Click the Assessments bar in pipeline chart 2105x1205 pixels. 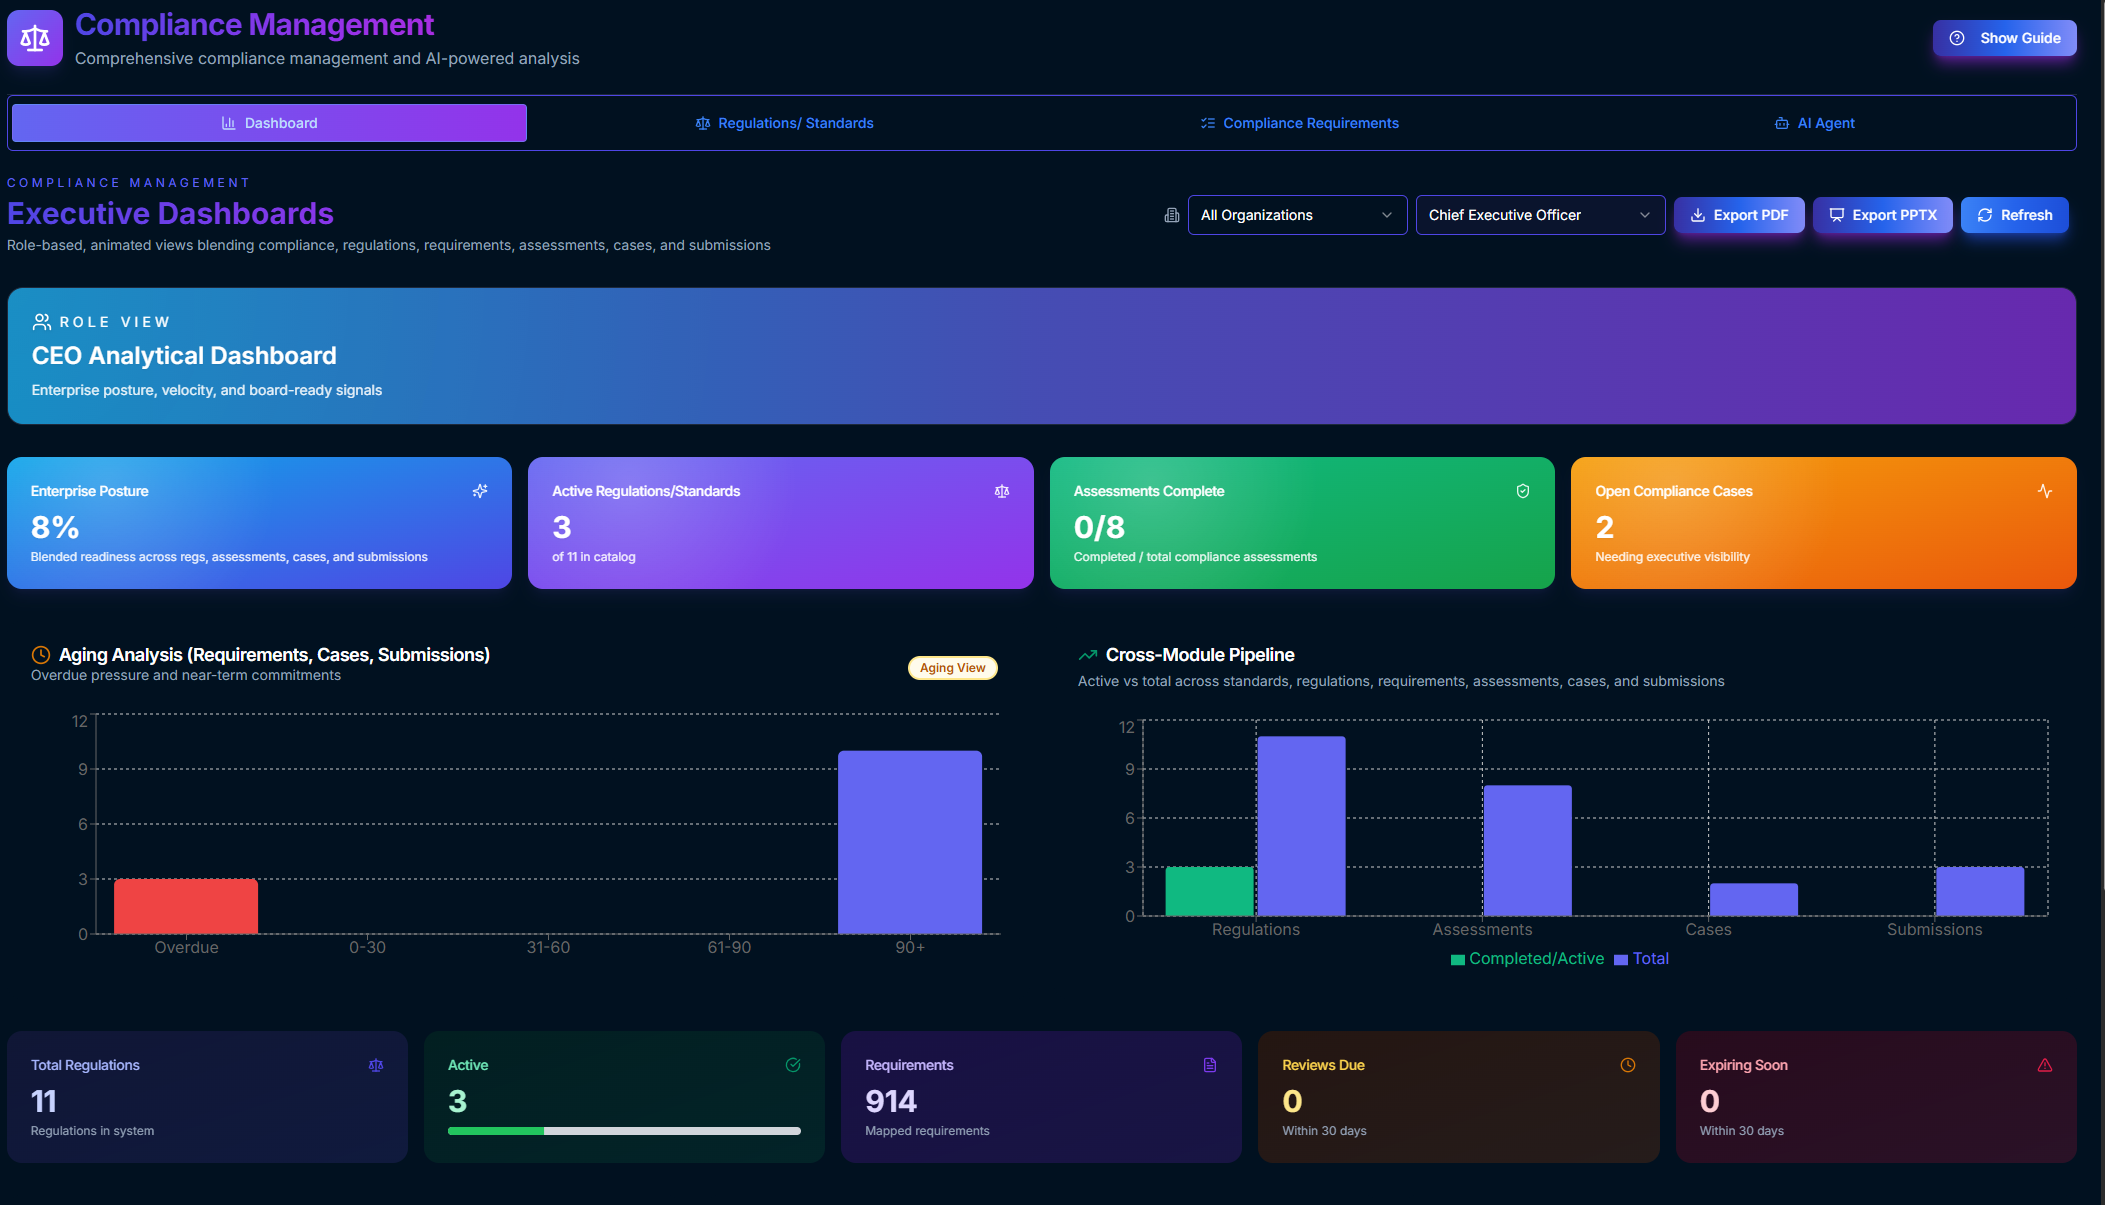pyautogui.click(x=1527, y=851)
